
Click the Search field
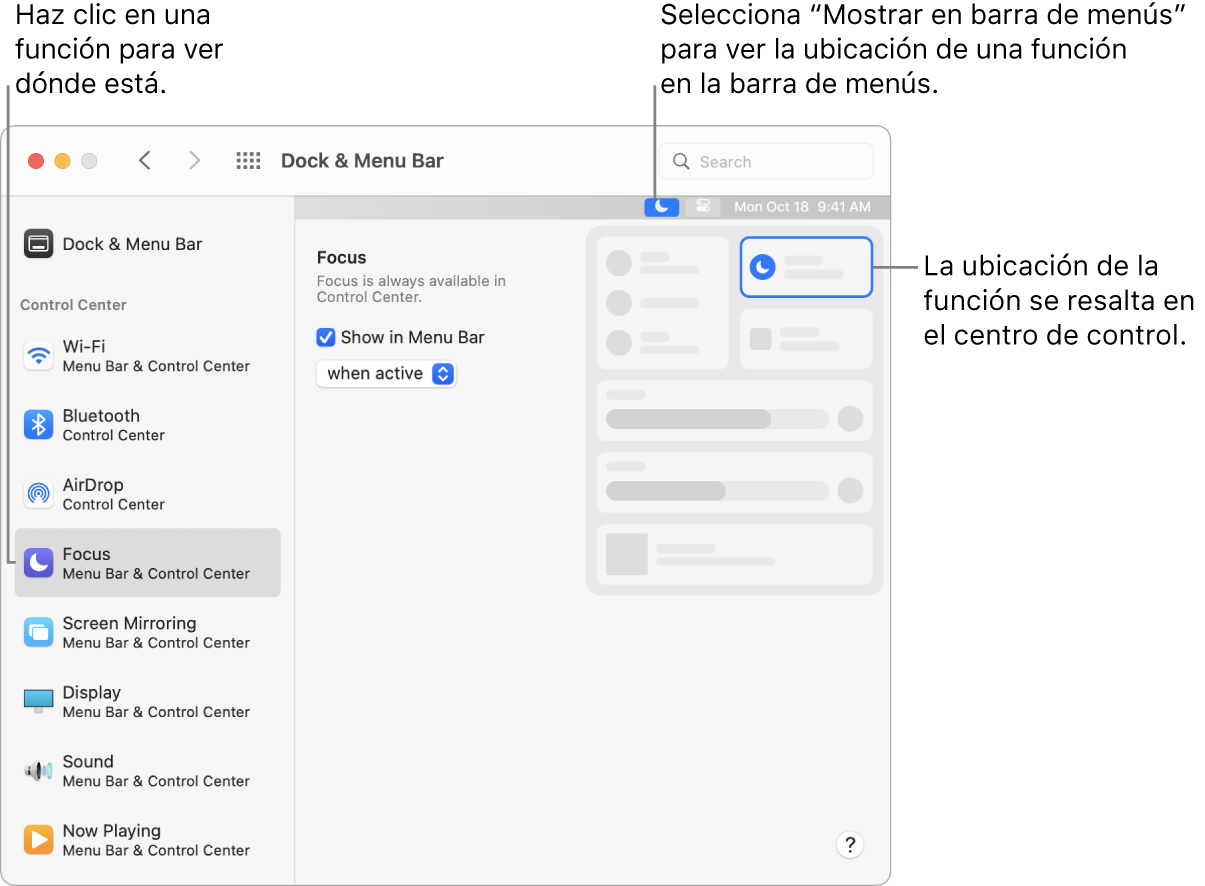[766, 161]
